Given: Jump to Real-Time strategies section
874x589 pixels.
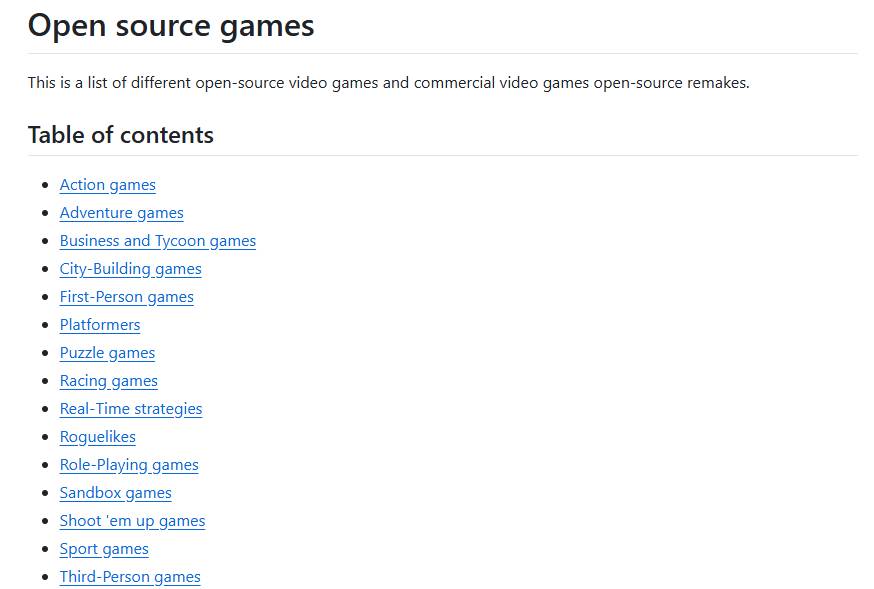Looking at the screenshot, I should coord(130,409).
